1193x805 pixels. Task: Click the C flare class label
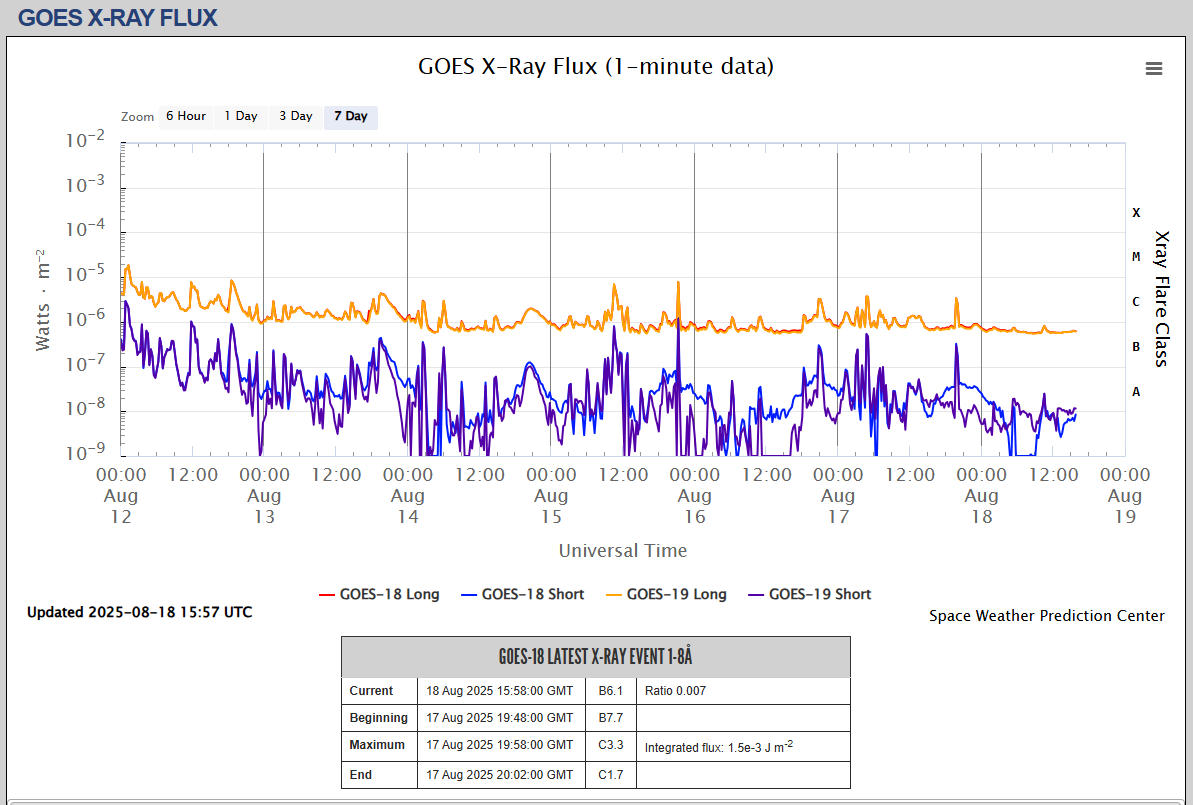coord(1136,302)
